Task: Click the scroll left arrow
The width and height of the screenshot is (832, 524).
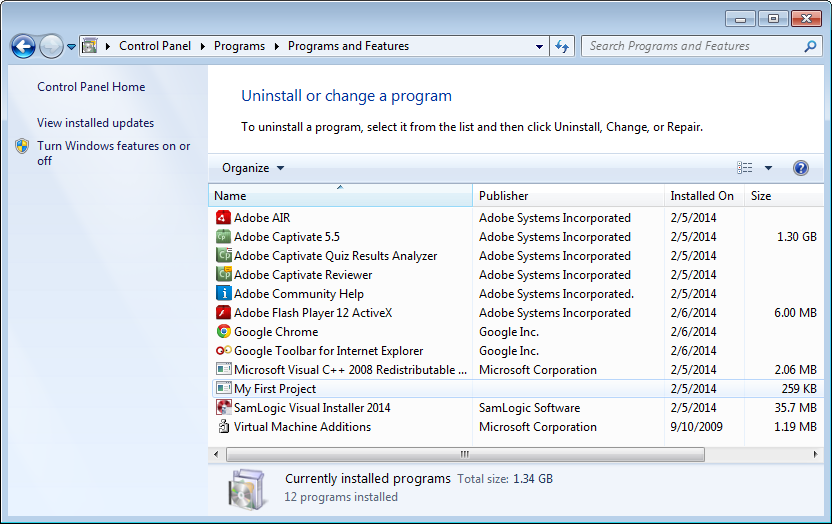Action: point(216,455)
